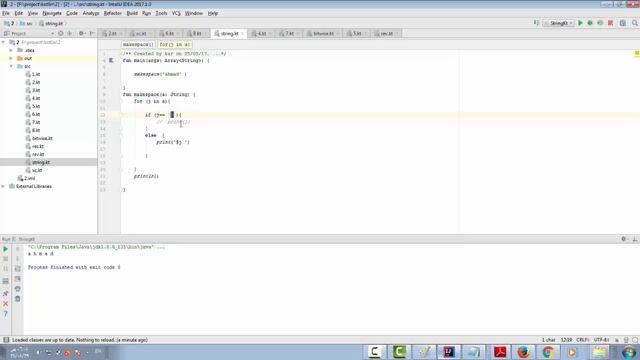Close the string.kt editor tab

[242, 33]
